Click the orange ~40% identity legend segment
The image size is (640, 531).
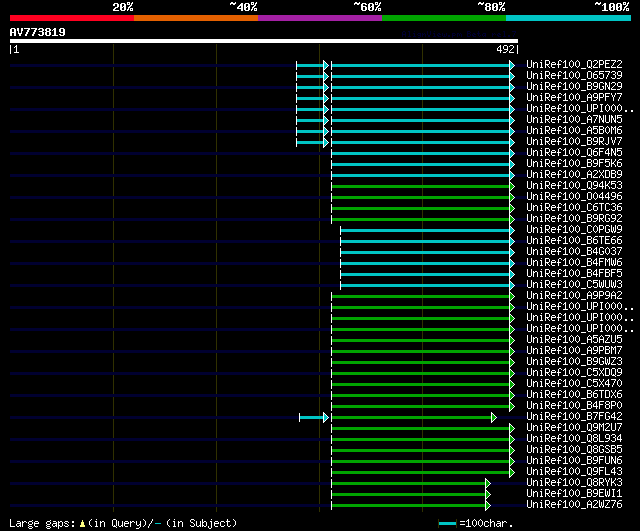[x=196, y=18]
